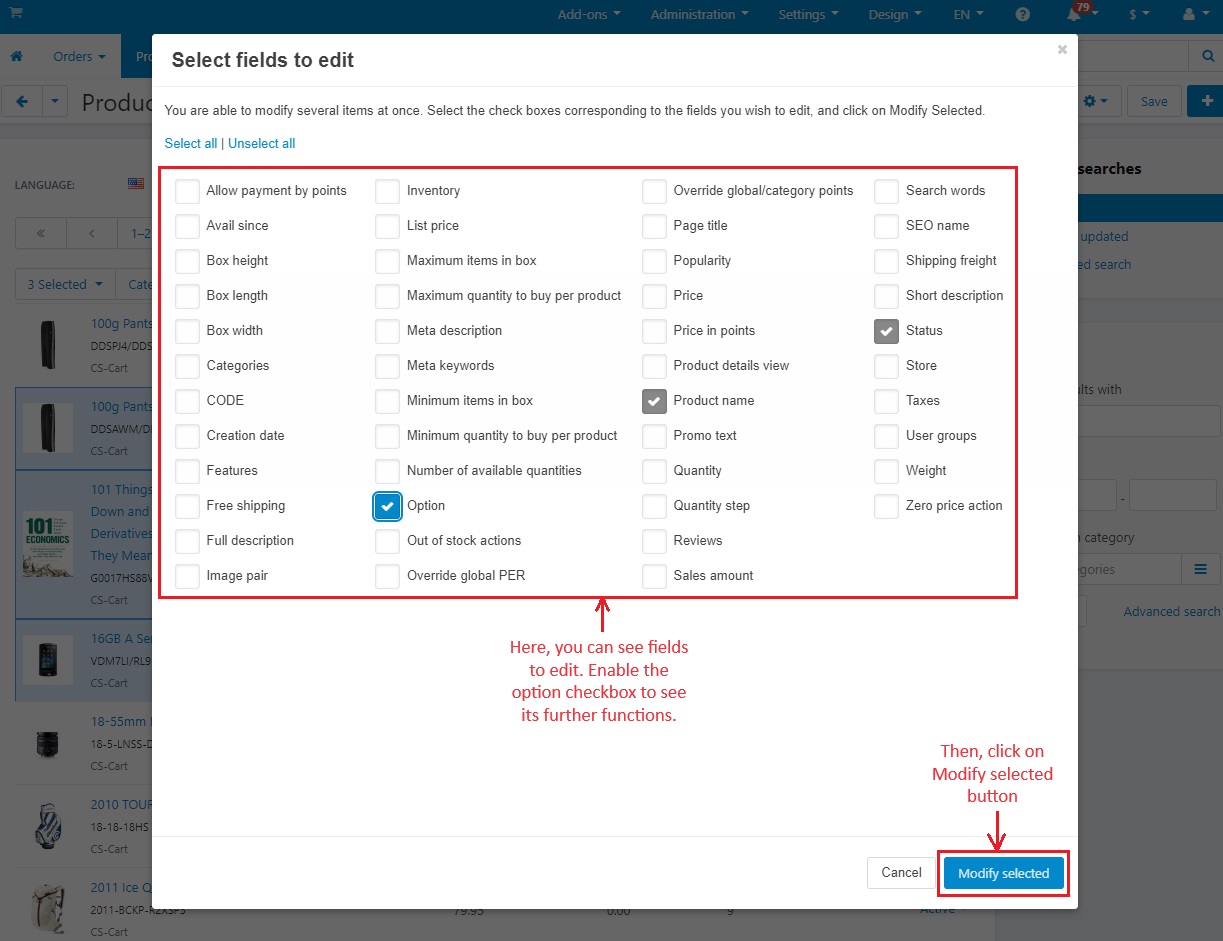Click the shopping cart icon in top bar
This screenshot has height=941, width=1223.
pyautogui.click(x=17, y=13)
